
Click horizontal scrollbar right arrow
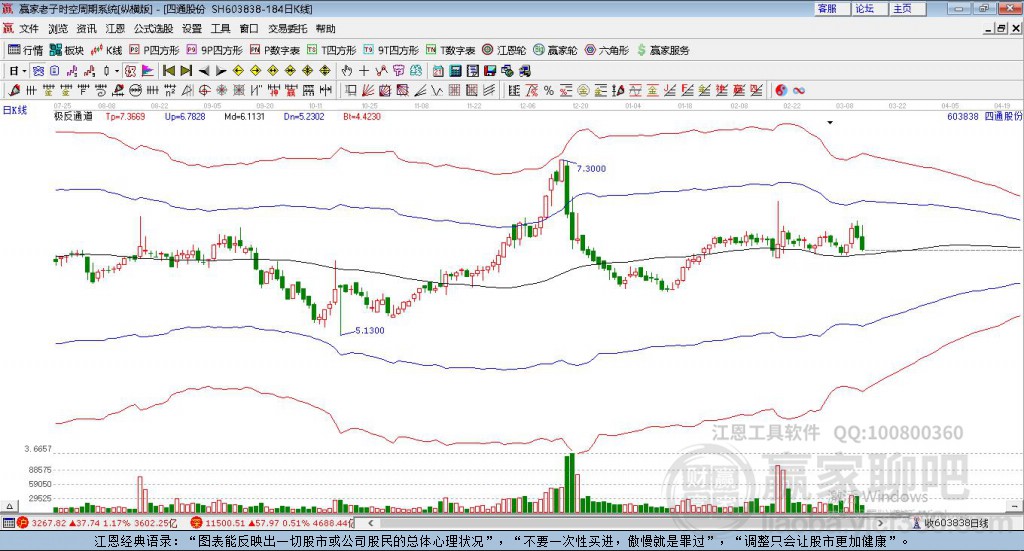pyautogui.click(x=880, y=523)
